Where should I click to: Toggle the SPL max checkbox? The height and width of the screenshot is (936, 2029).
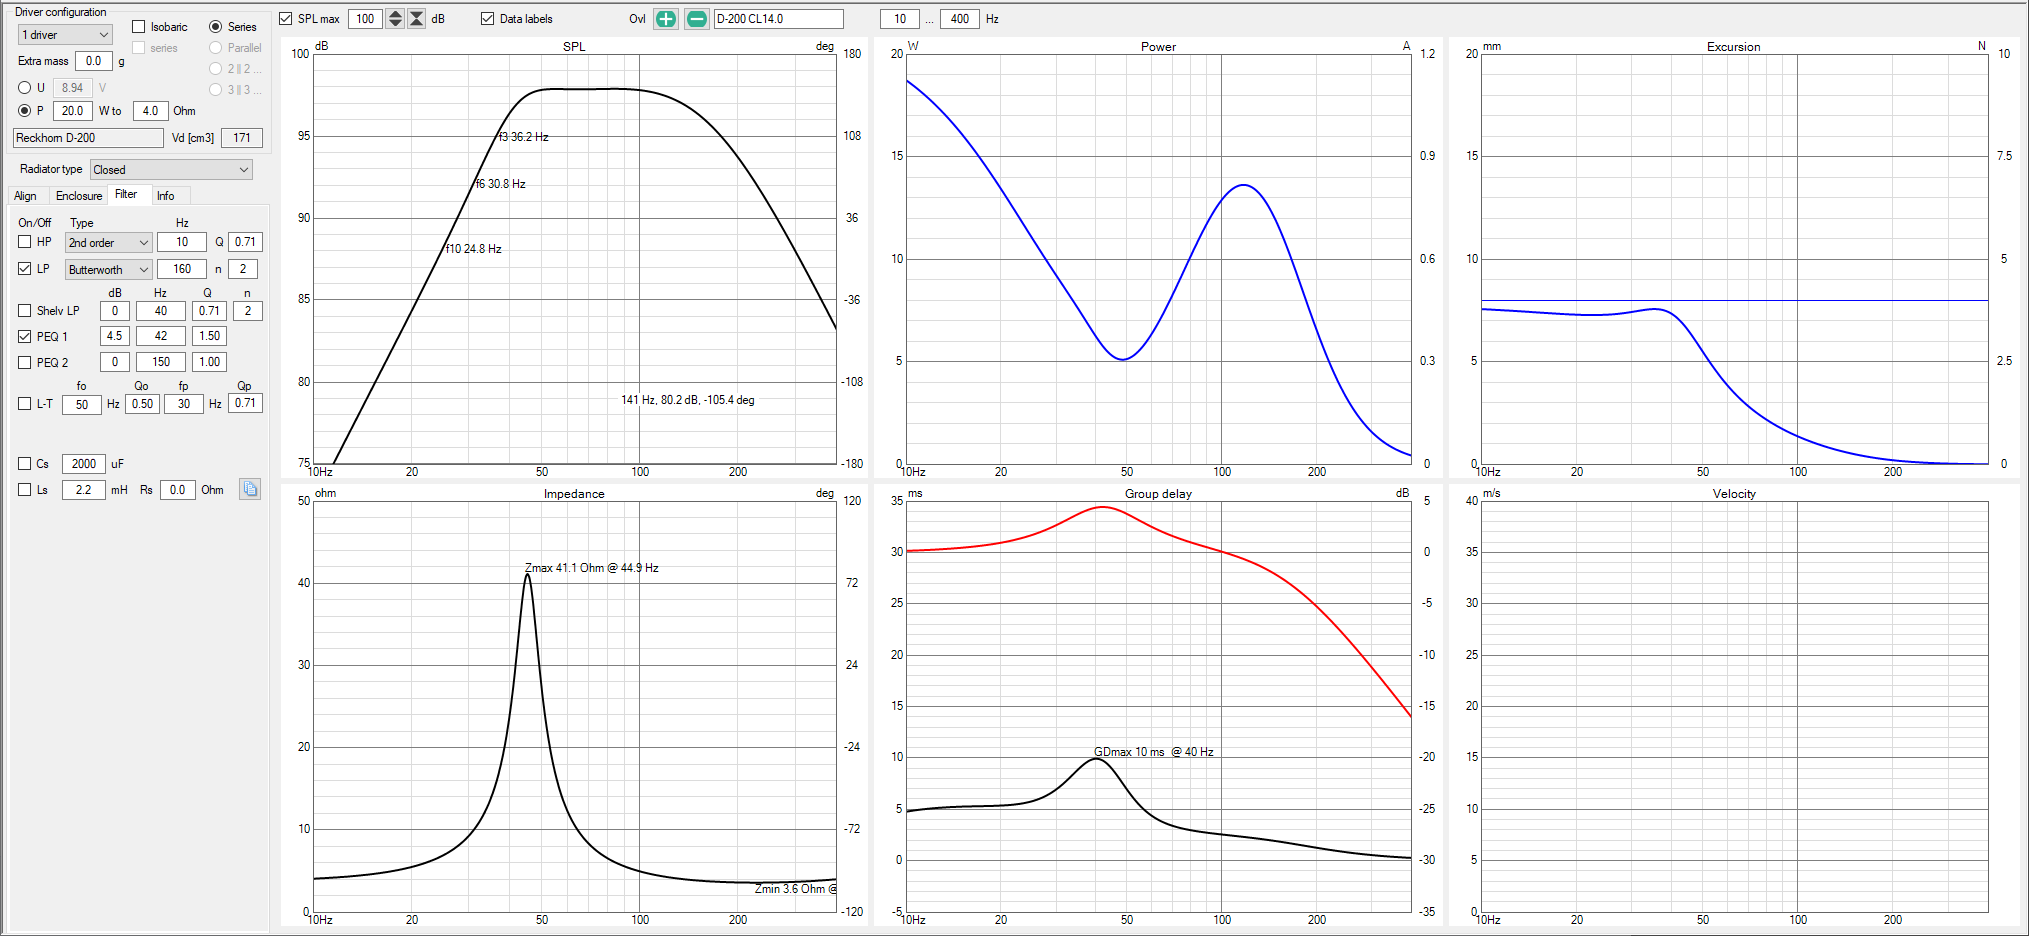click(x=286, y=19)
